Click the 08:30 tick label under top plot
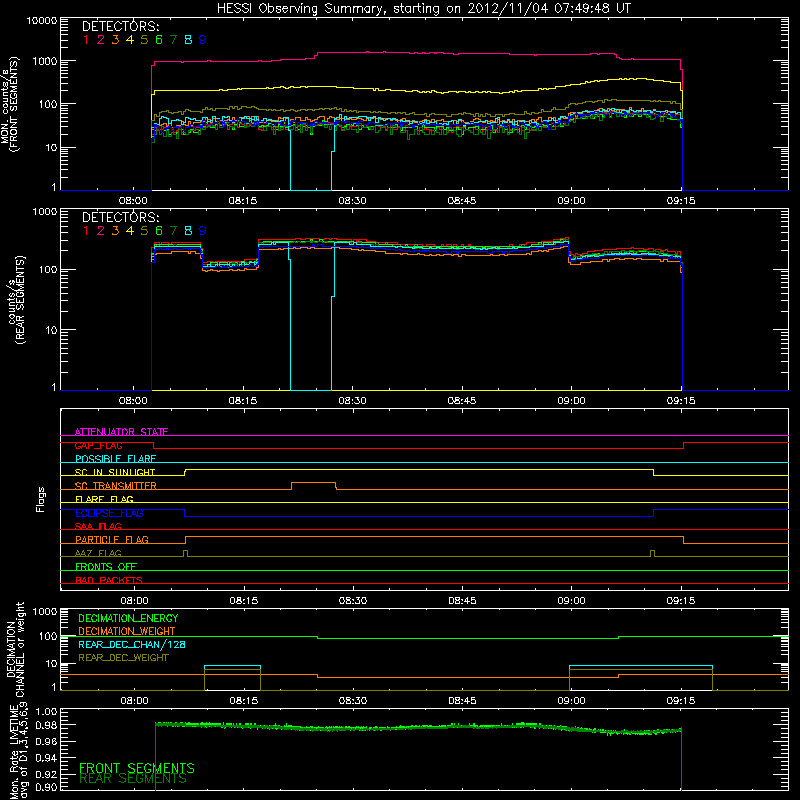The height and width of the screenshot is (800, 800). click(x=352, y=201)
